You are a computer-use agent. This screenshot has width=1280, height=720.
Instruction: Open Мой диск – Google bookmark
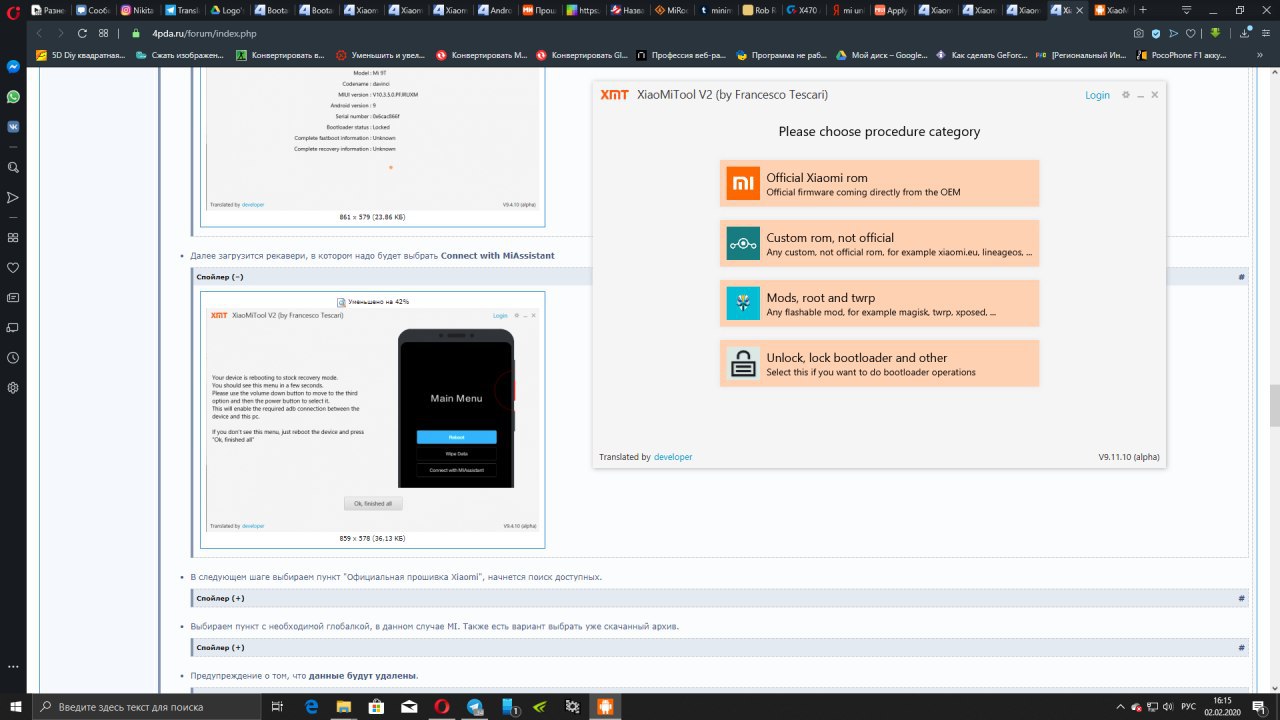[882, 55]
